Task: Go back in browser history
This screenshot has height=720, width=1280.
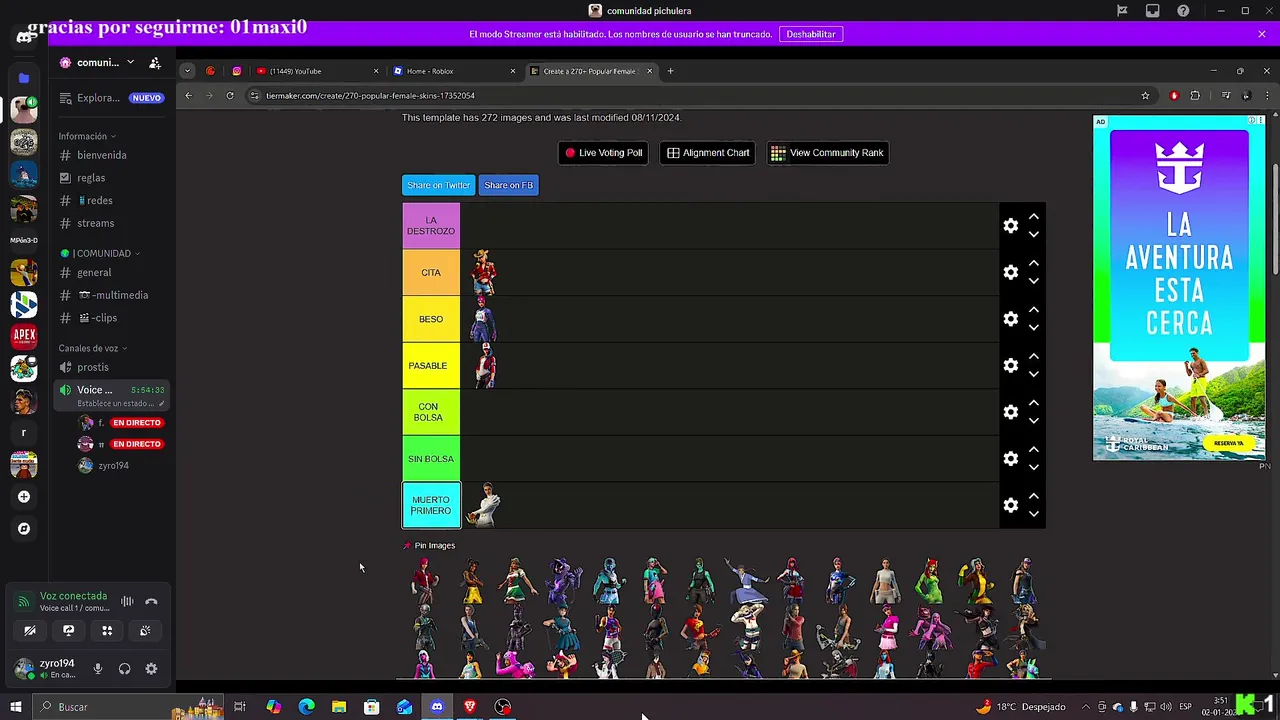Action: 188,96
